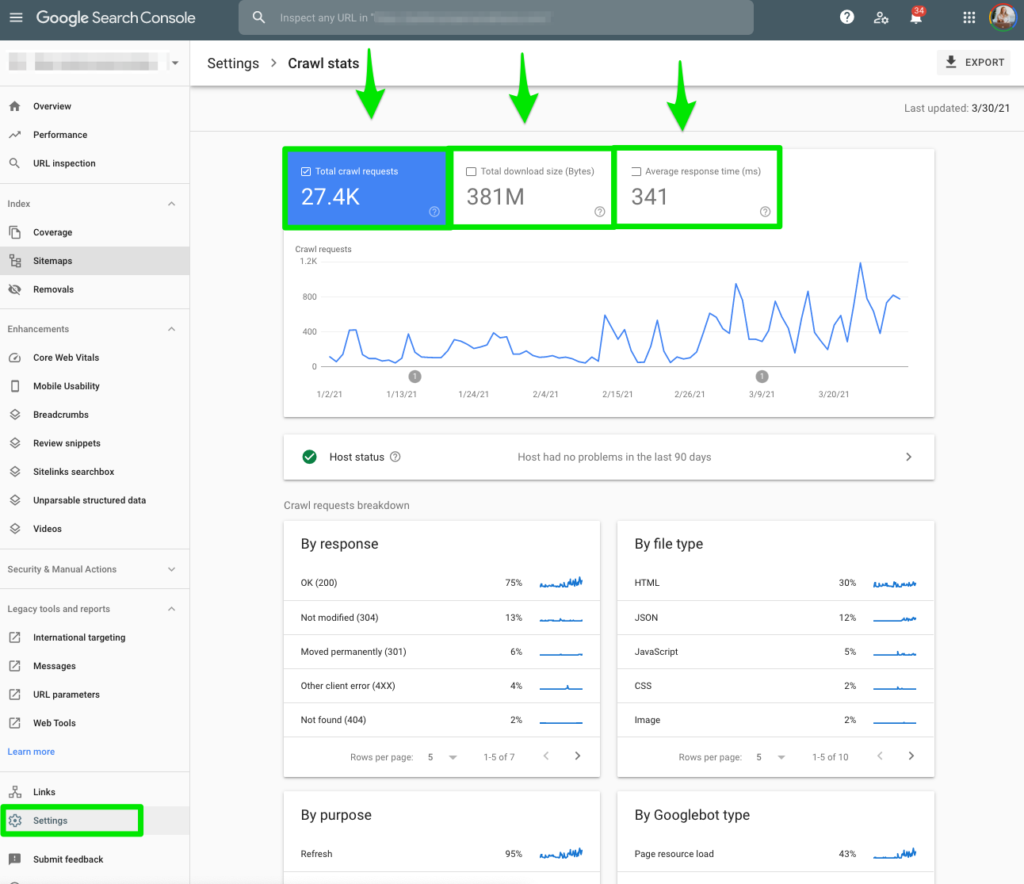Open the Core Web Vitals report
Image resolution: width=1024 pixels, height=884 pixels.
66,357
